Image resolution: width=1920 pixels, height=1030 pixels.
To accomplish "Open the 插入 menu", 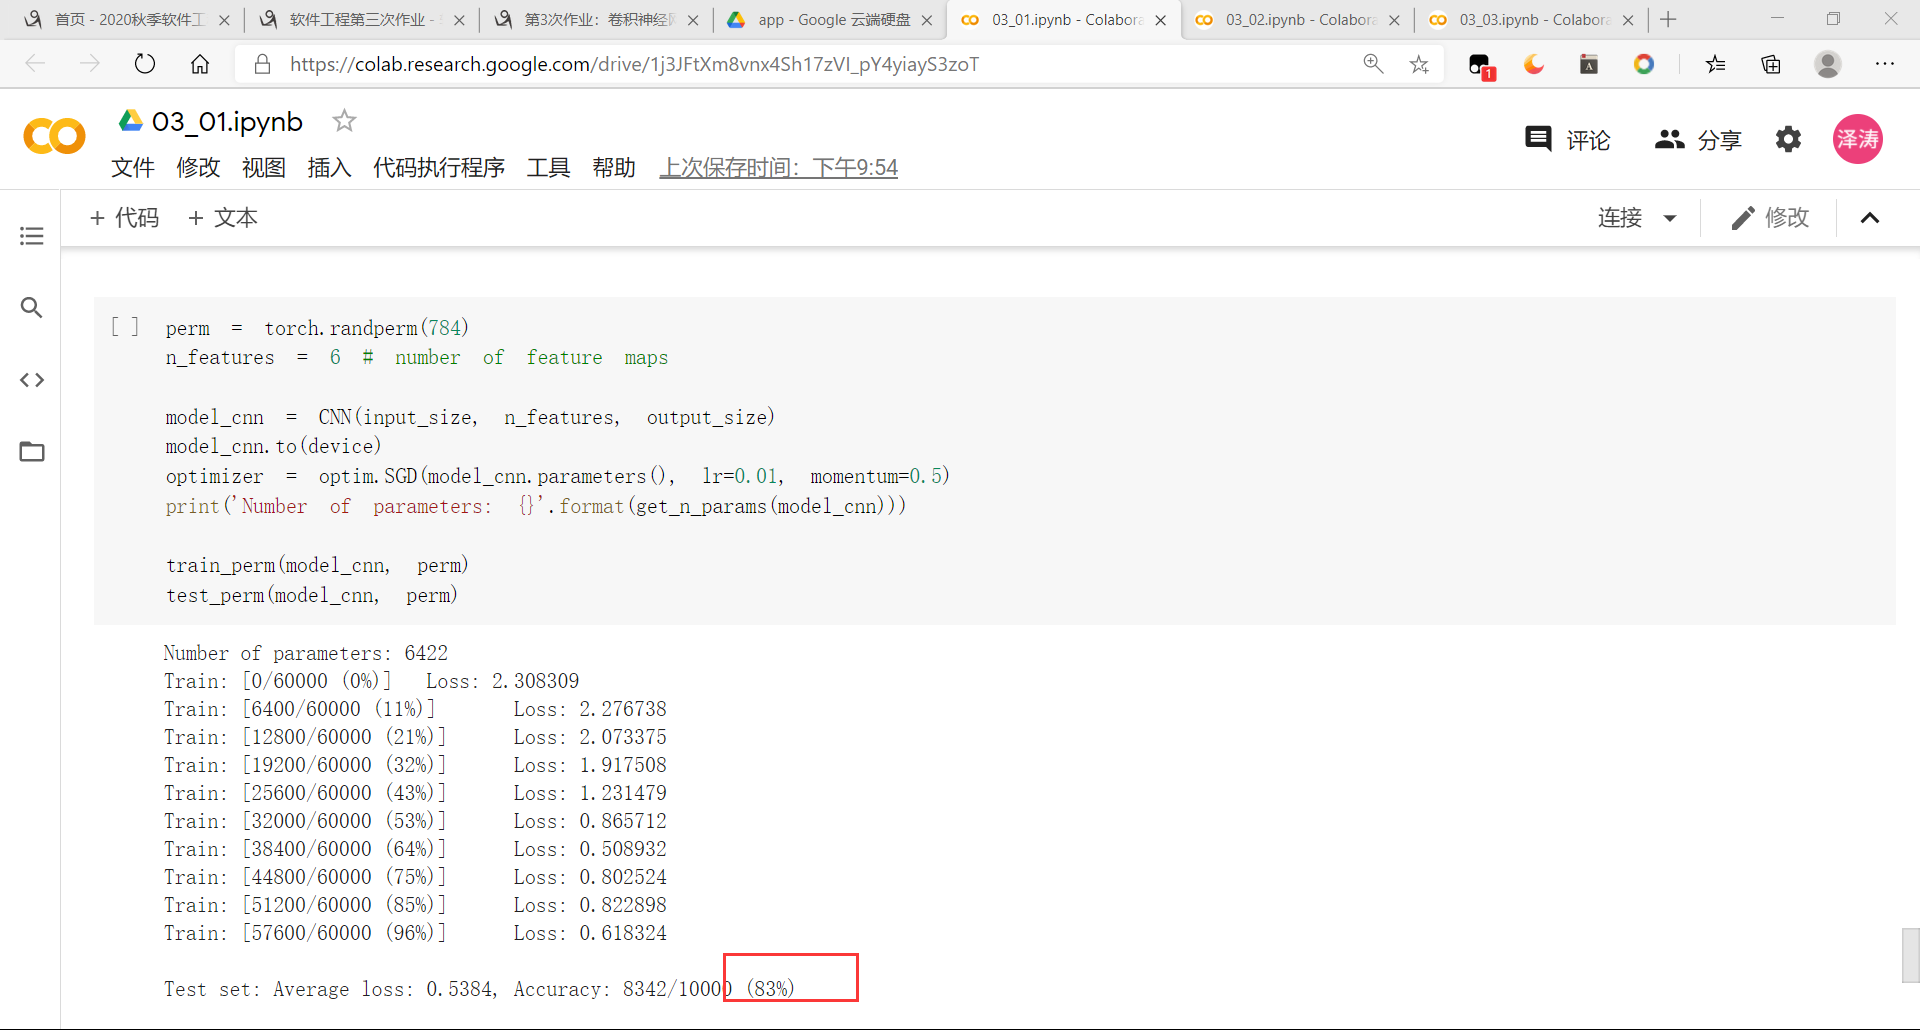I will click(x=329, y=167).
